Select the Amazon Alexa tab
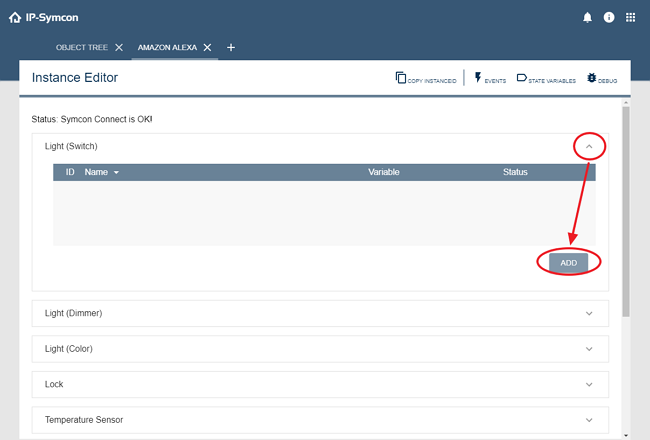The height and width of the screenshot is (440, 650). coord(167,47)
